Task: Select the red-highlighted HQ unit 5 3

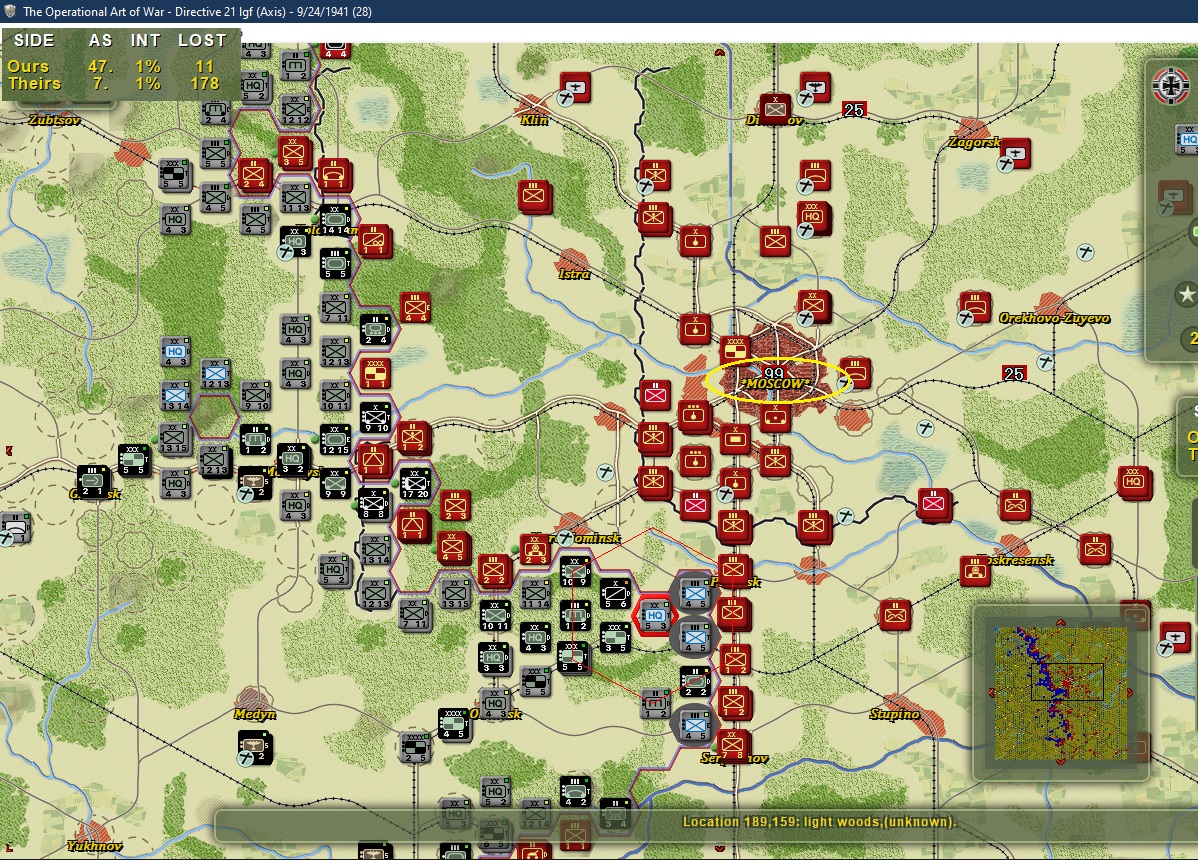Action: [x=655, y=615]
